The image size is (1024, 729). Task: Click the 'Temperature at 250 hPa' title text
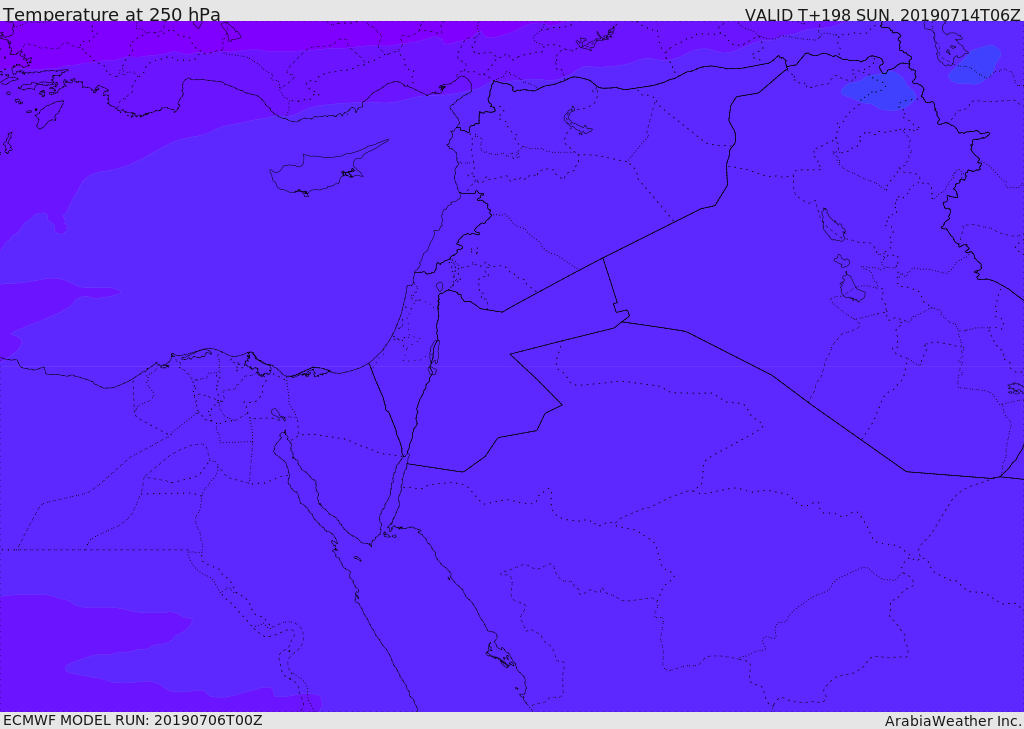coord(112,14)
